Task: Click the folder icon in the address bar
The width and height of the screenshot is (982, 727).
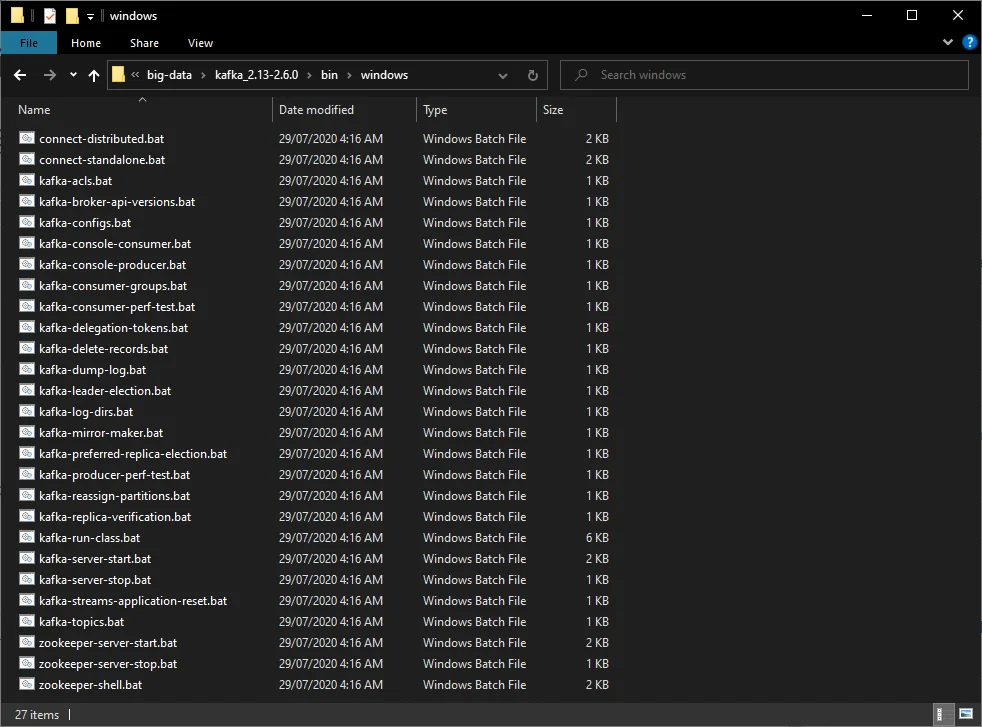Action: pyautogui.click(x=117, y=74)
